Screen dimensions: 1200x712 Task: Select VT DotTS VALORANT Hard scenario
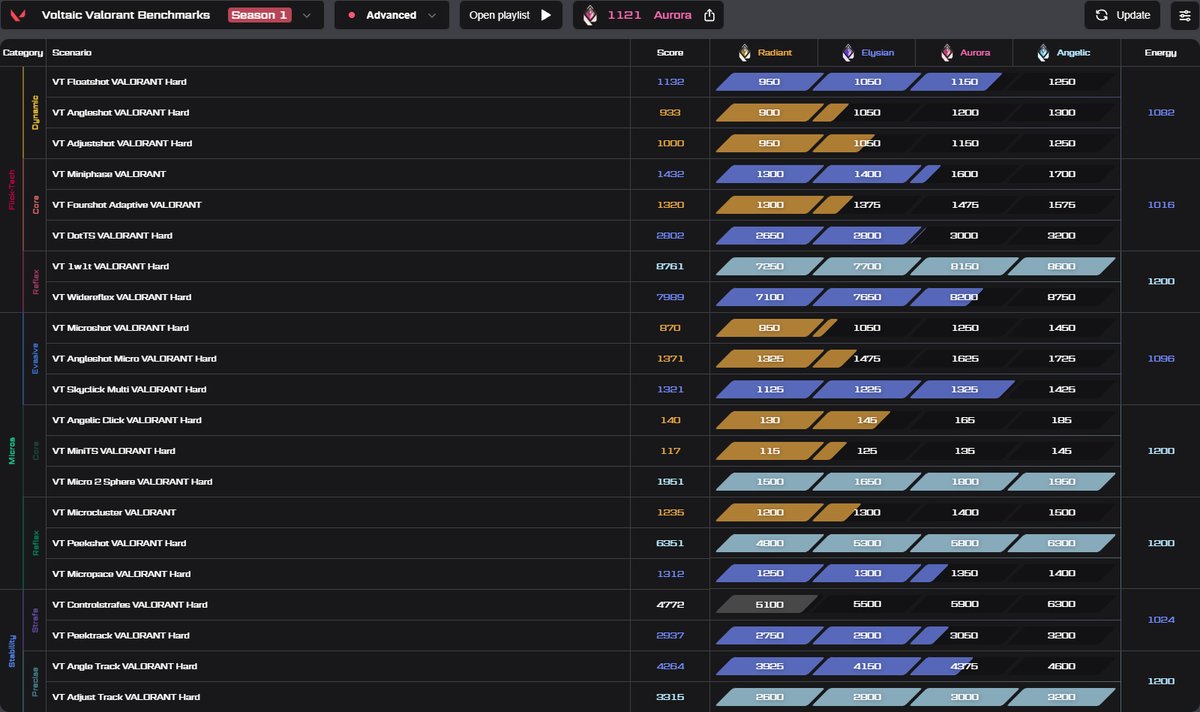112,236
